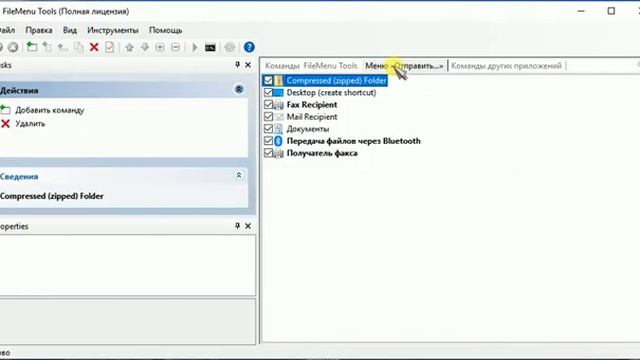Click the Collapse All minus toolbar icon
Viewport: 640px width, 360px height.
point(176,47)
